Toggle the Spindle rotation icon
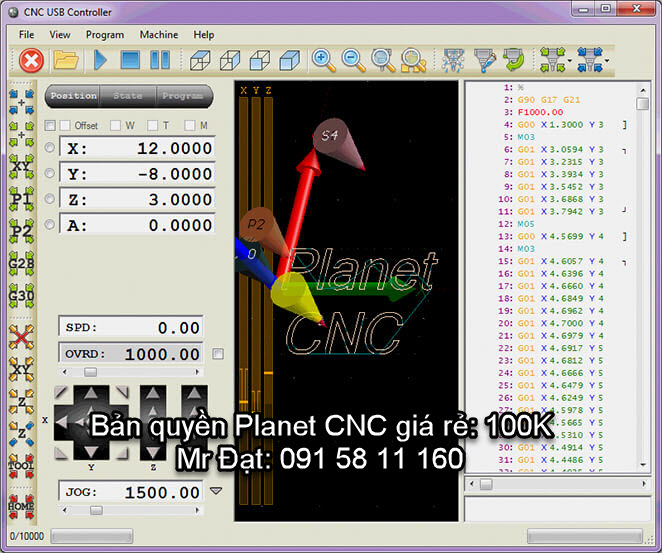 (513, 60)
